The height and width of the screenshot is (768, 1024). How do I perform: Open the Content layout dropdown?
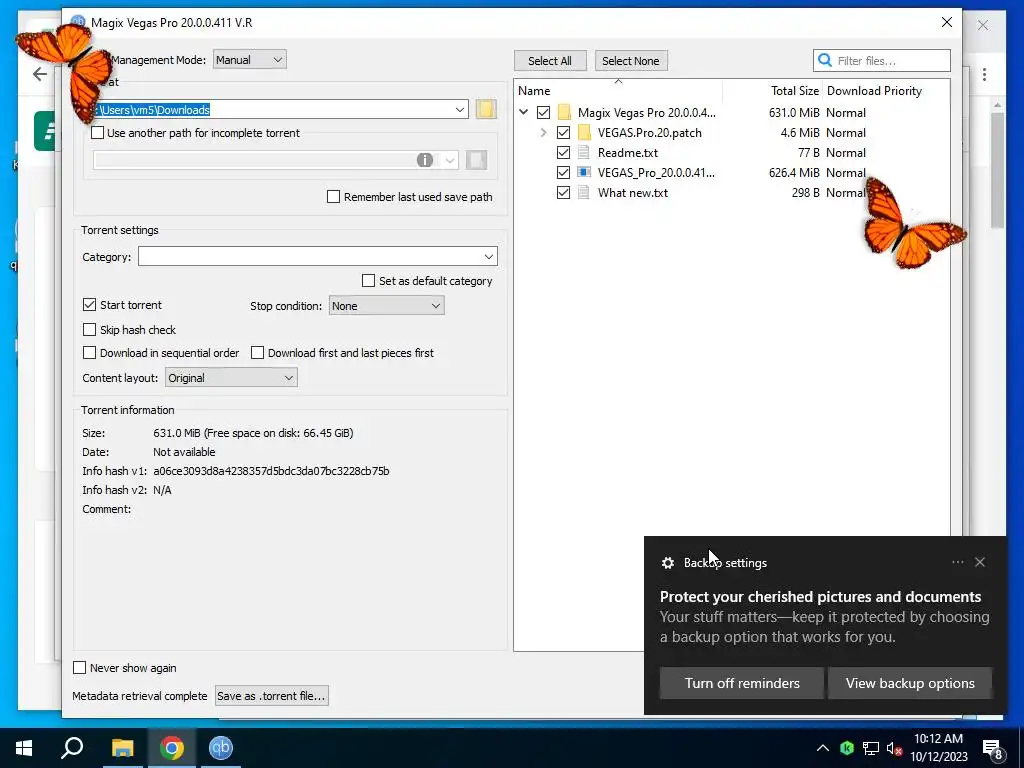pyautogui.click(x=231, y=377)
